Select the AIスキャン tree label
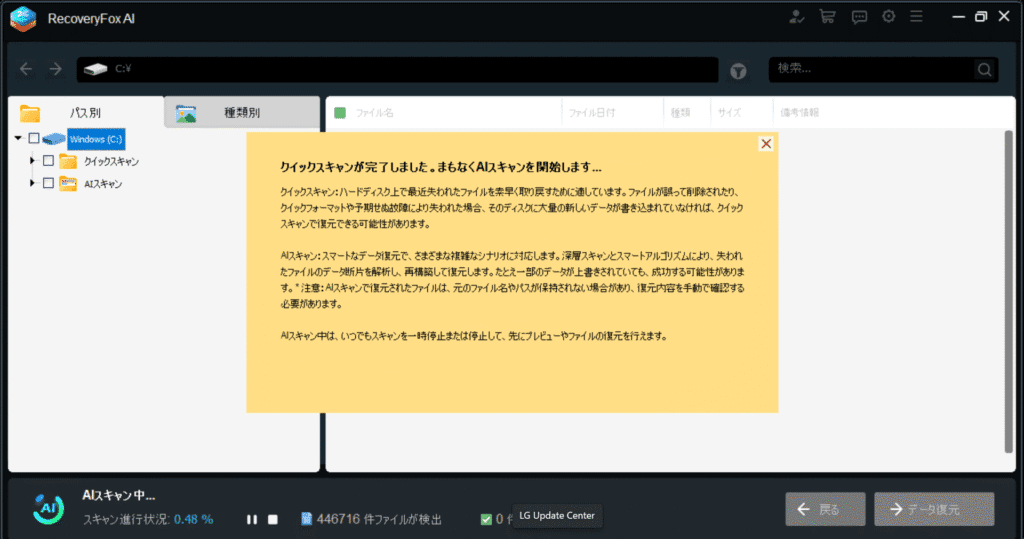The height and width of the screenshot is (539, 1024). (103, 184)
